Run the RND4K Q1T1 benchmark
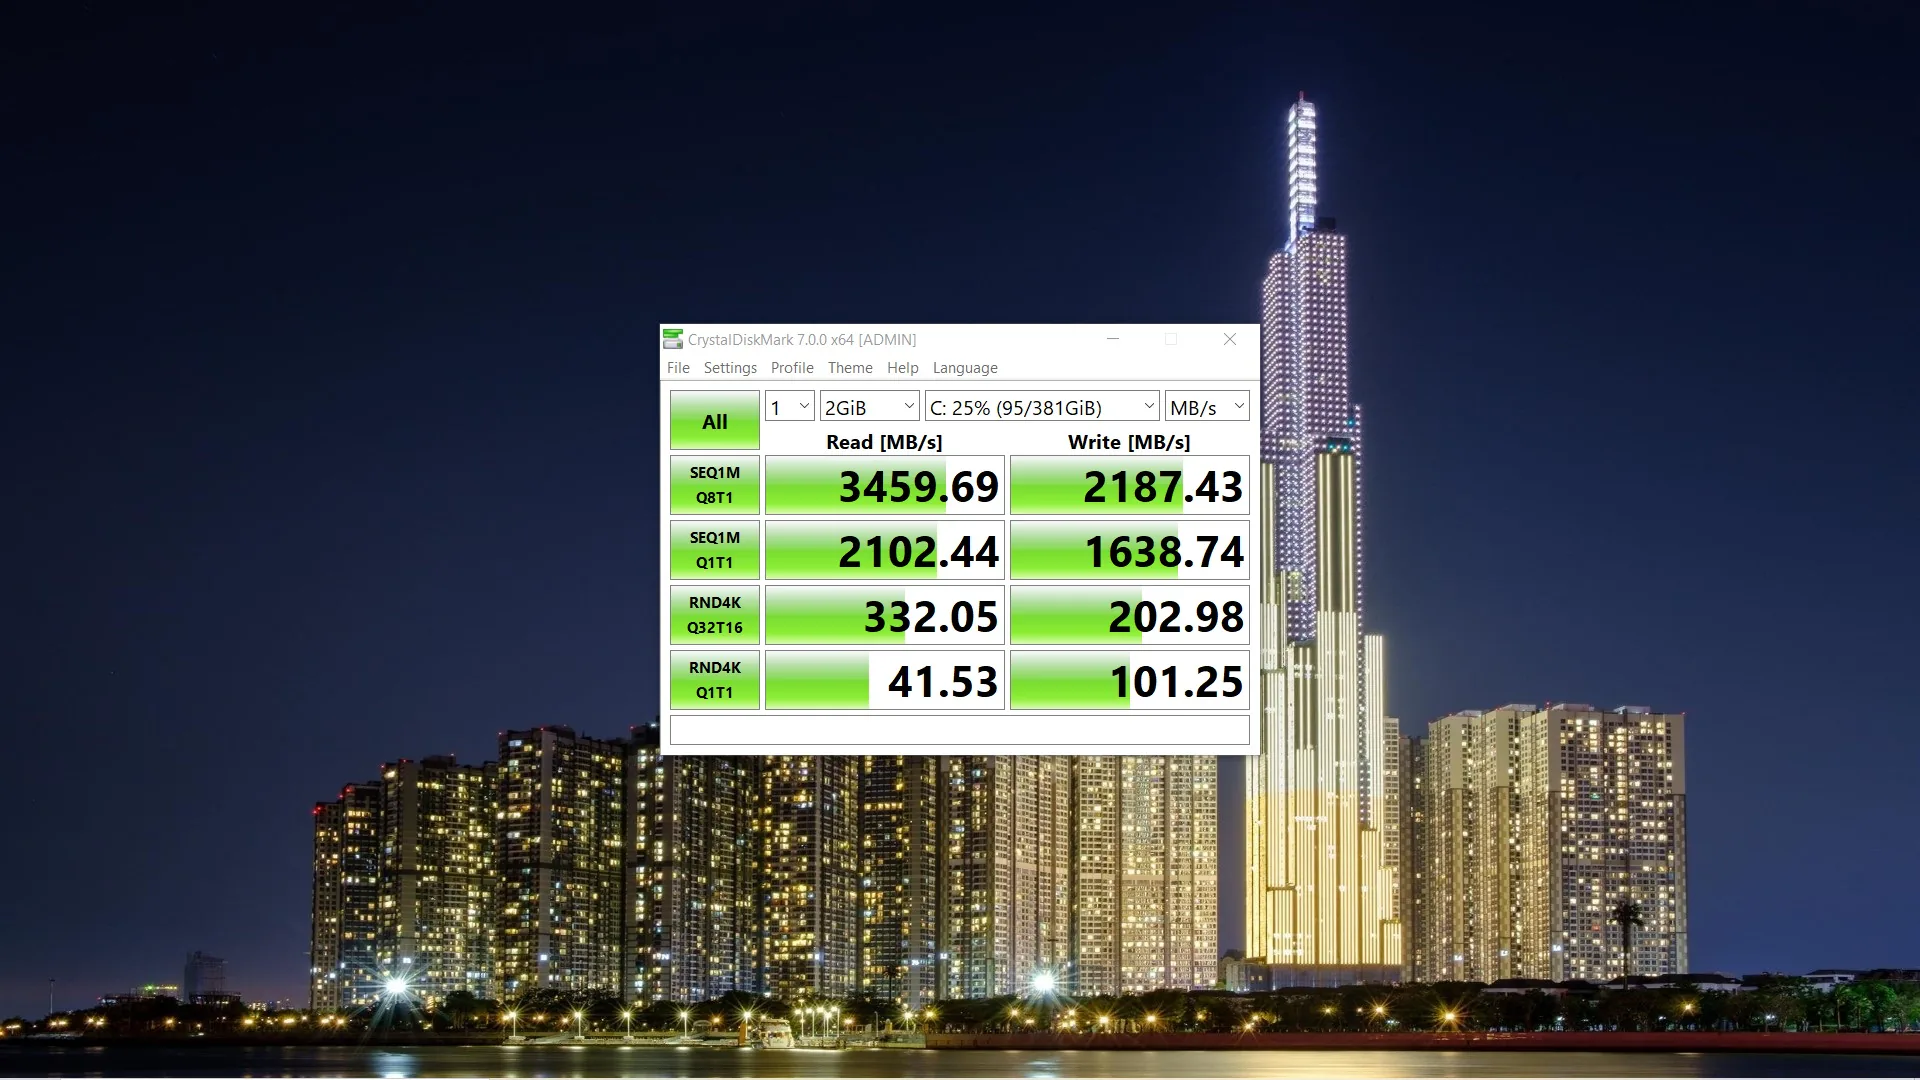 click(714, 680)
